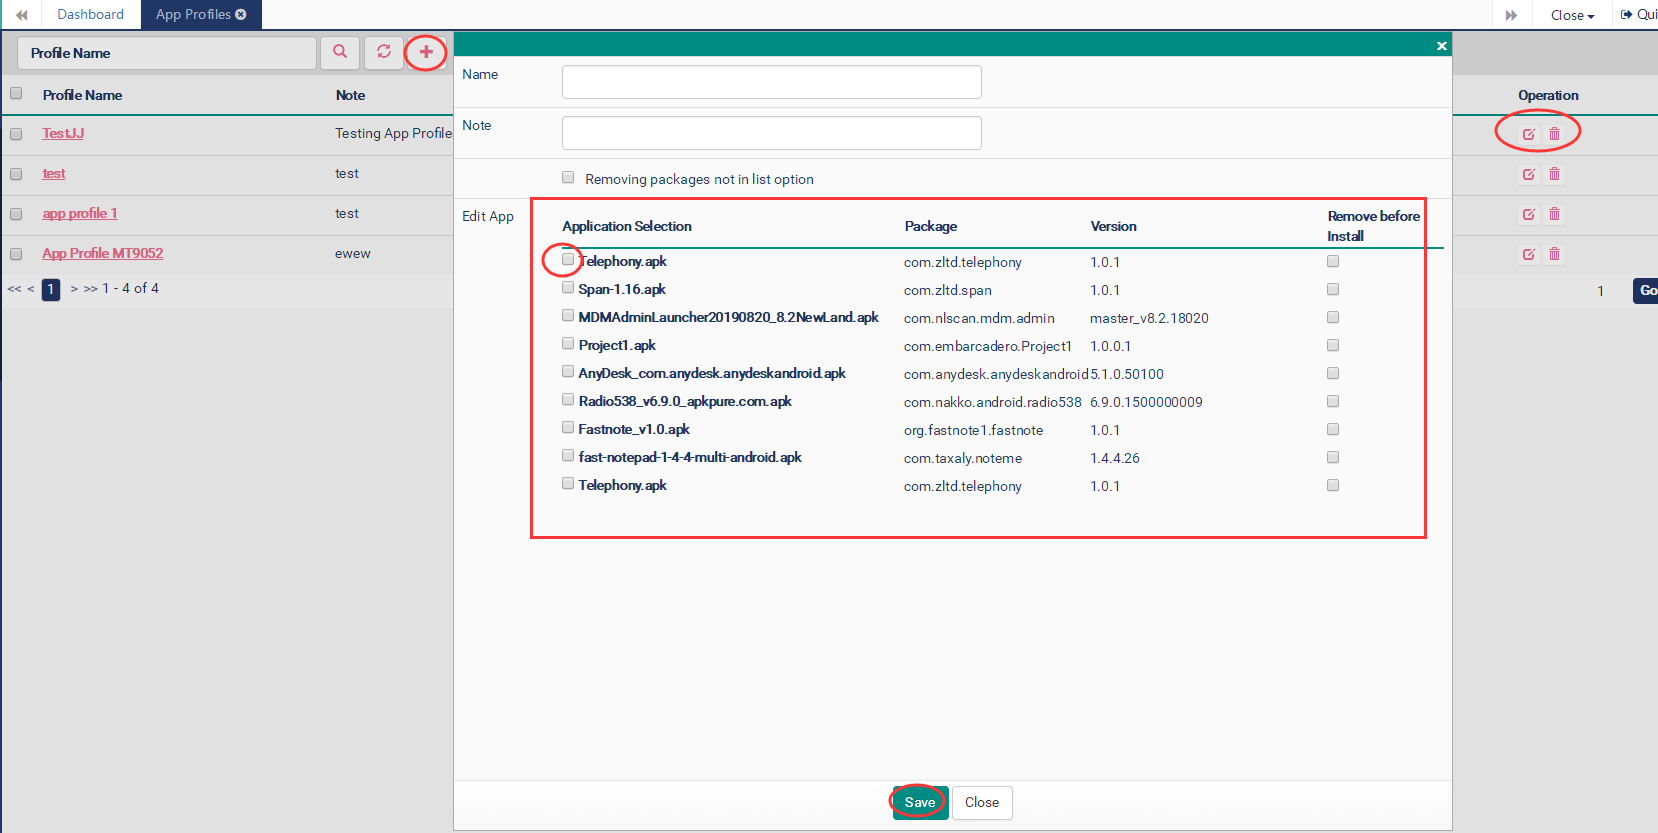Check the Span-1.16.apk application checkbox
This screenshot has width=1658, height=833.
(568, 288)
